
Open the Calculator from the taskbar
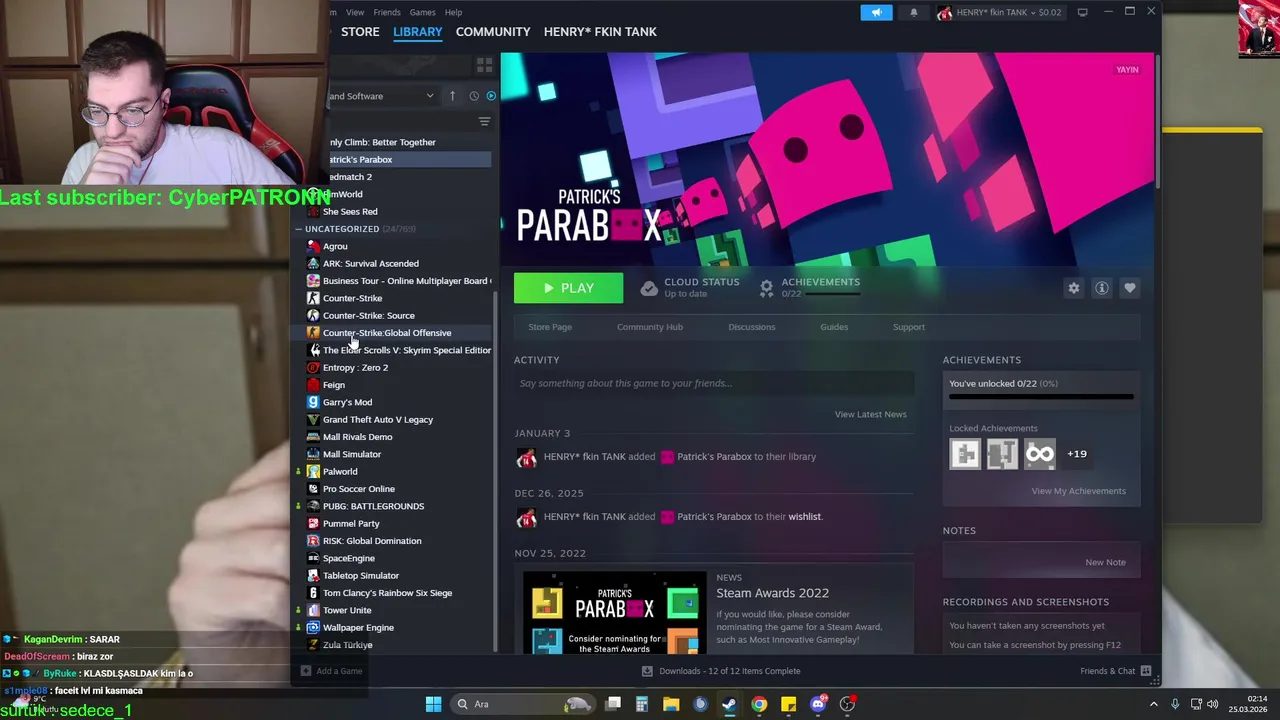point(642,704)
